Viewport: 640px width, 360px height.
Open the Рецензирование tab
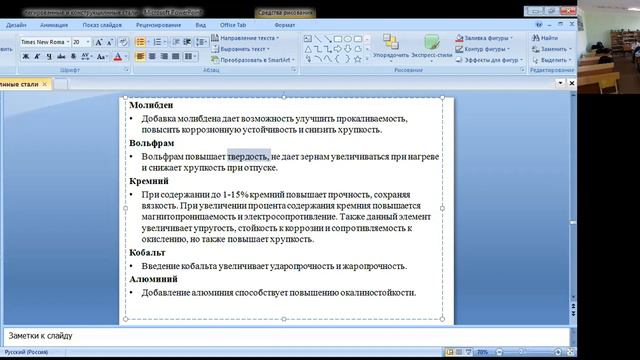158,25
